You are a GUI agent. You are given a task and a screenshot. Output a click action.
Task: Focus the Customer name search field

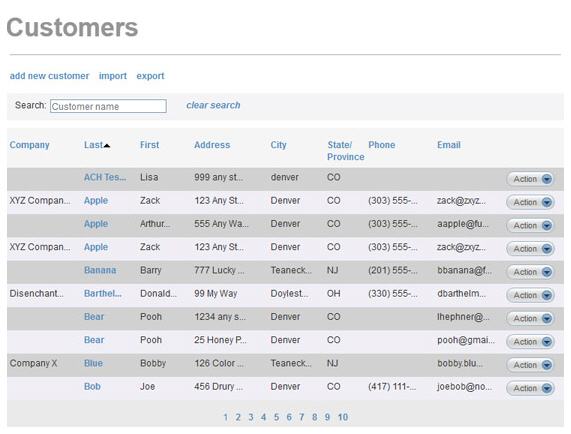pos(108,106)
